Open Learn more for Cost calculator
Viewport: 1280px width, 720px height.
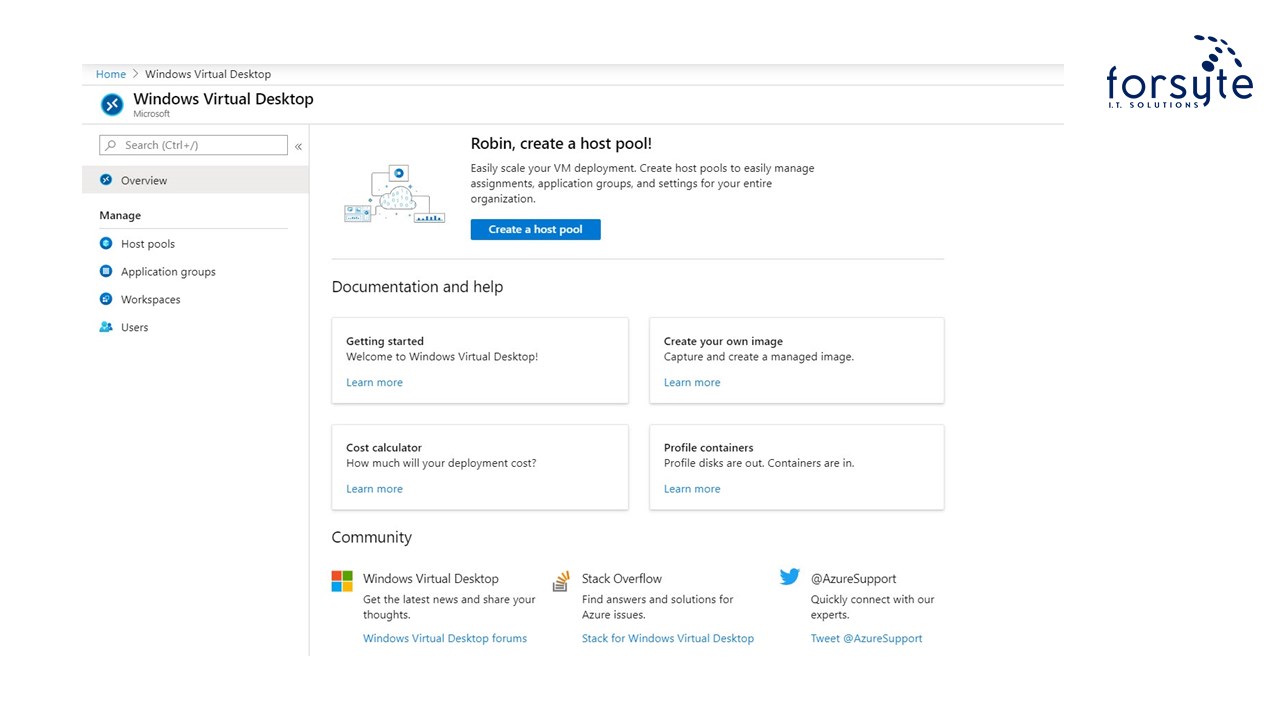coord(374,488)
